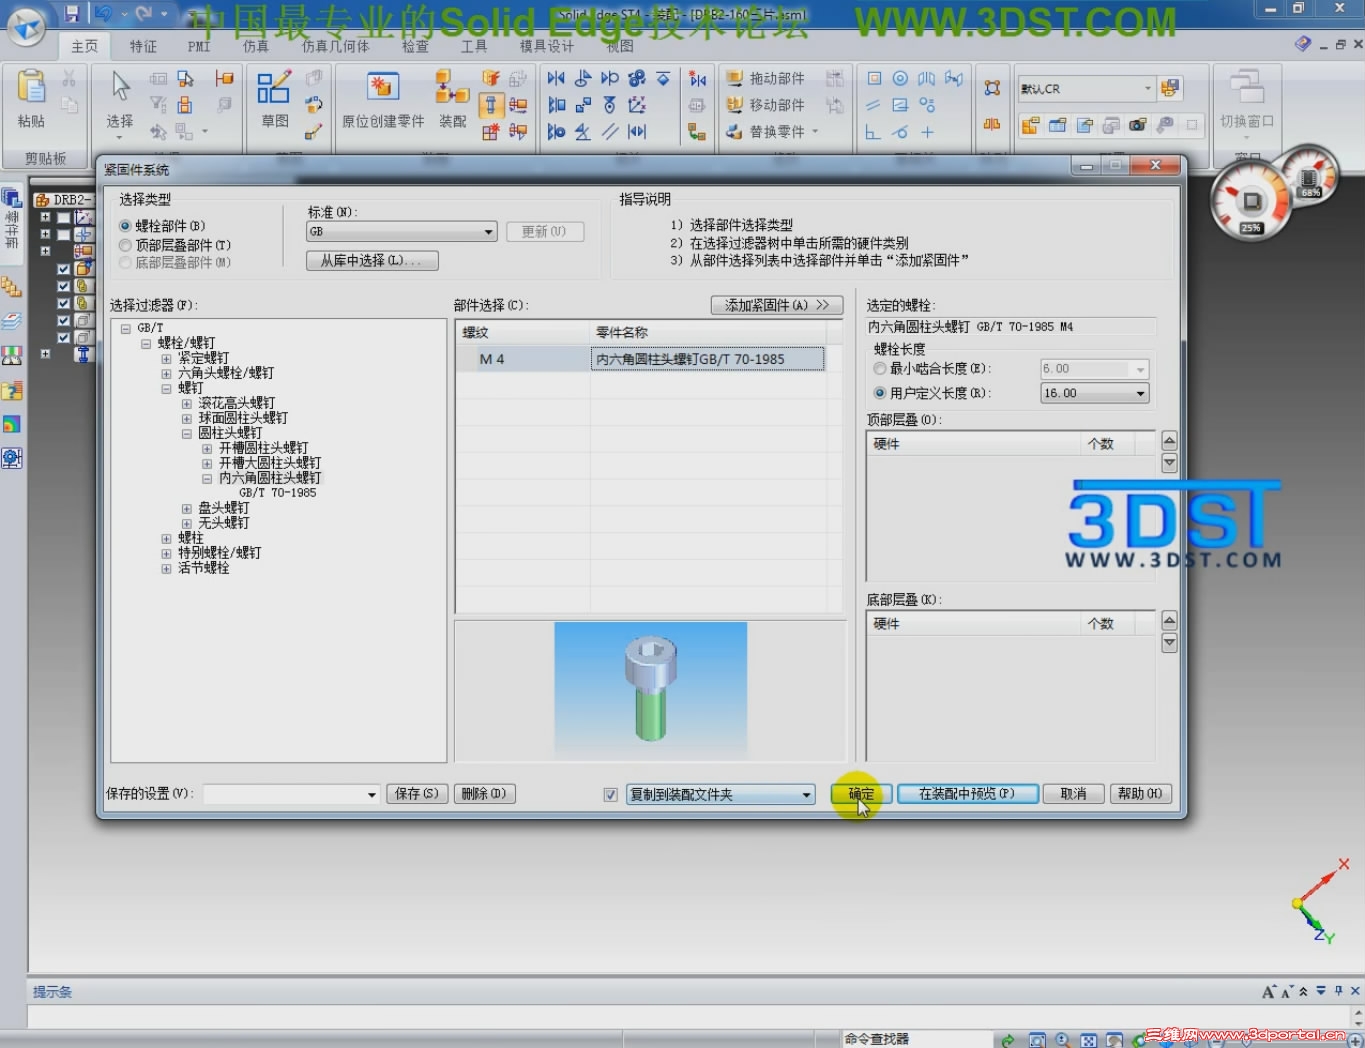The width and height of the screenshot is (1365, 1048).
Task: Toggle the last checked box in the assembly tree
Action: pos(63,337)
